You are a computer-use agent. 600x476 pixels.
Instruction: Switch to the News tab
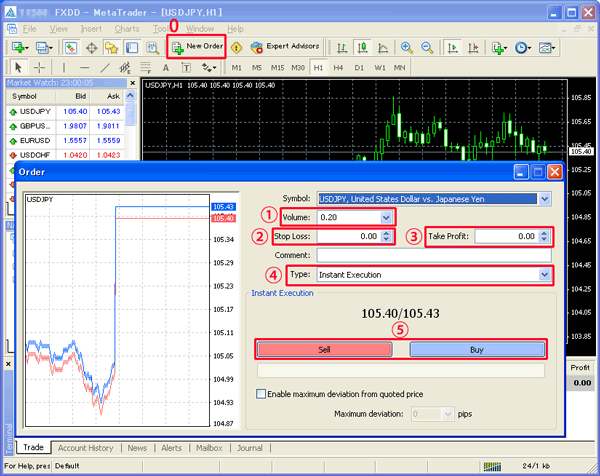[137, 448]
